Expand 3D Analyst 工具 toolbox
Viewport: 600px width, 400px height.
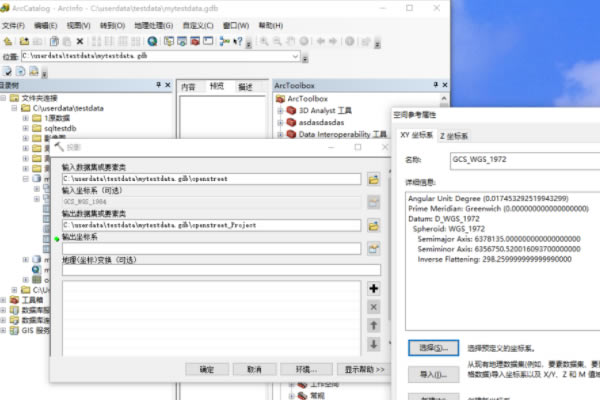(x=280, y=111)
